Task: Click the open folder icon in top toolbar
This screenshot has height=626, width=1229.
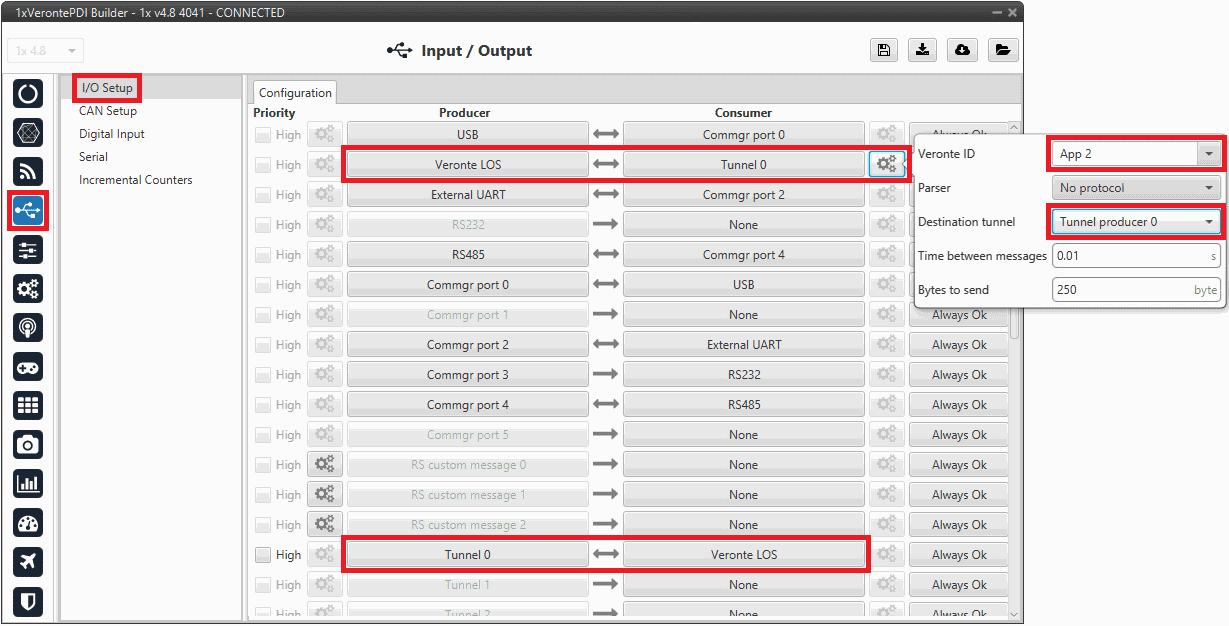Action: [x=1002, y=51]
